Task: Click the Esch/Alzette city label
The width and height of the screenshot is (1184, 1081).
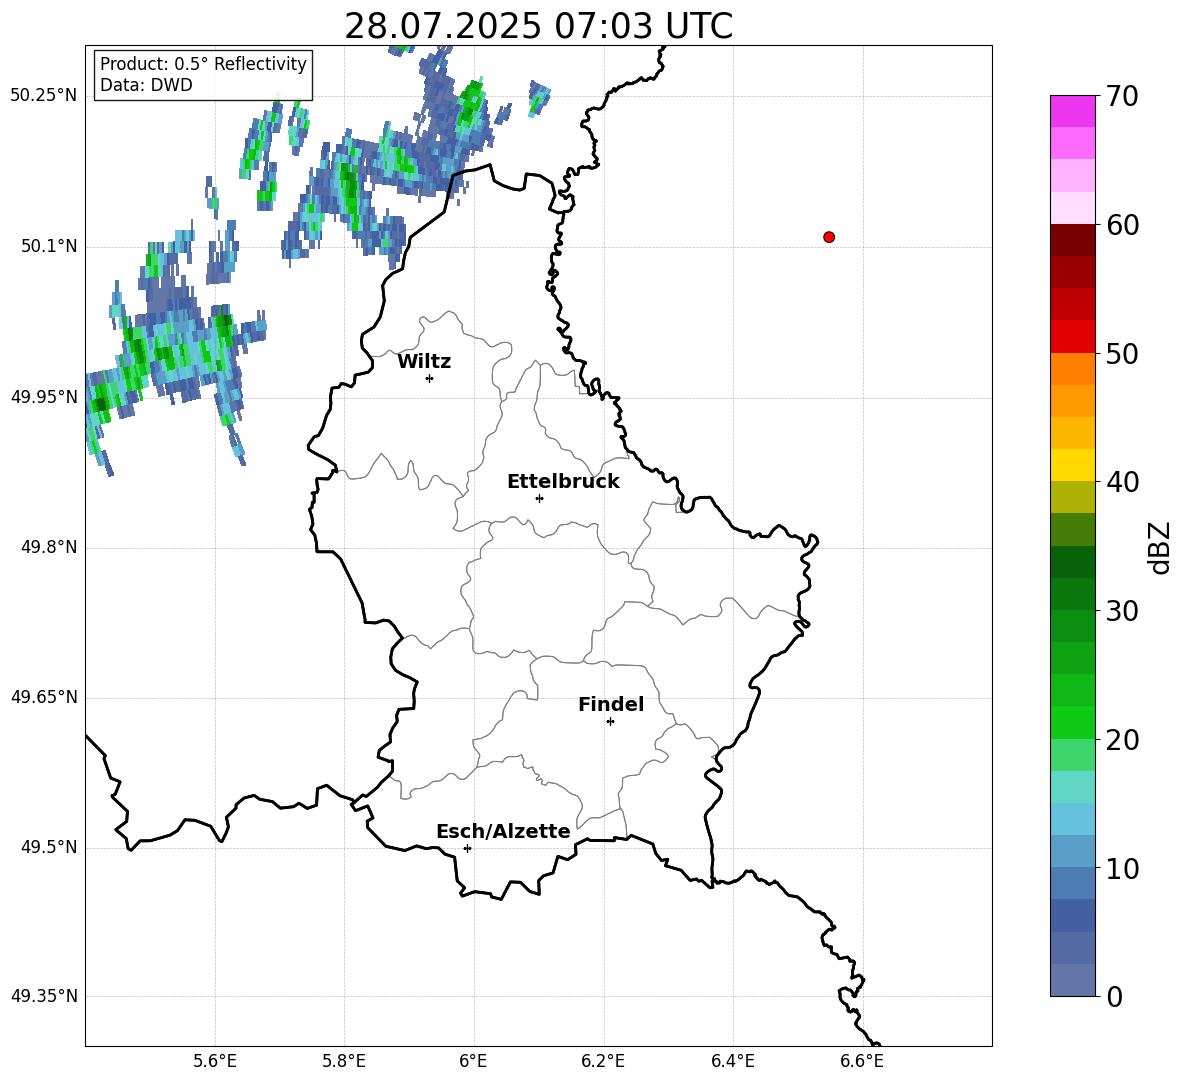Action: click(x=504, y=831)
